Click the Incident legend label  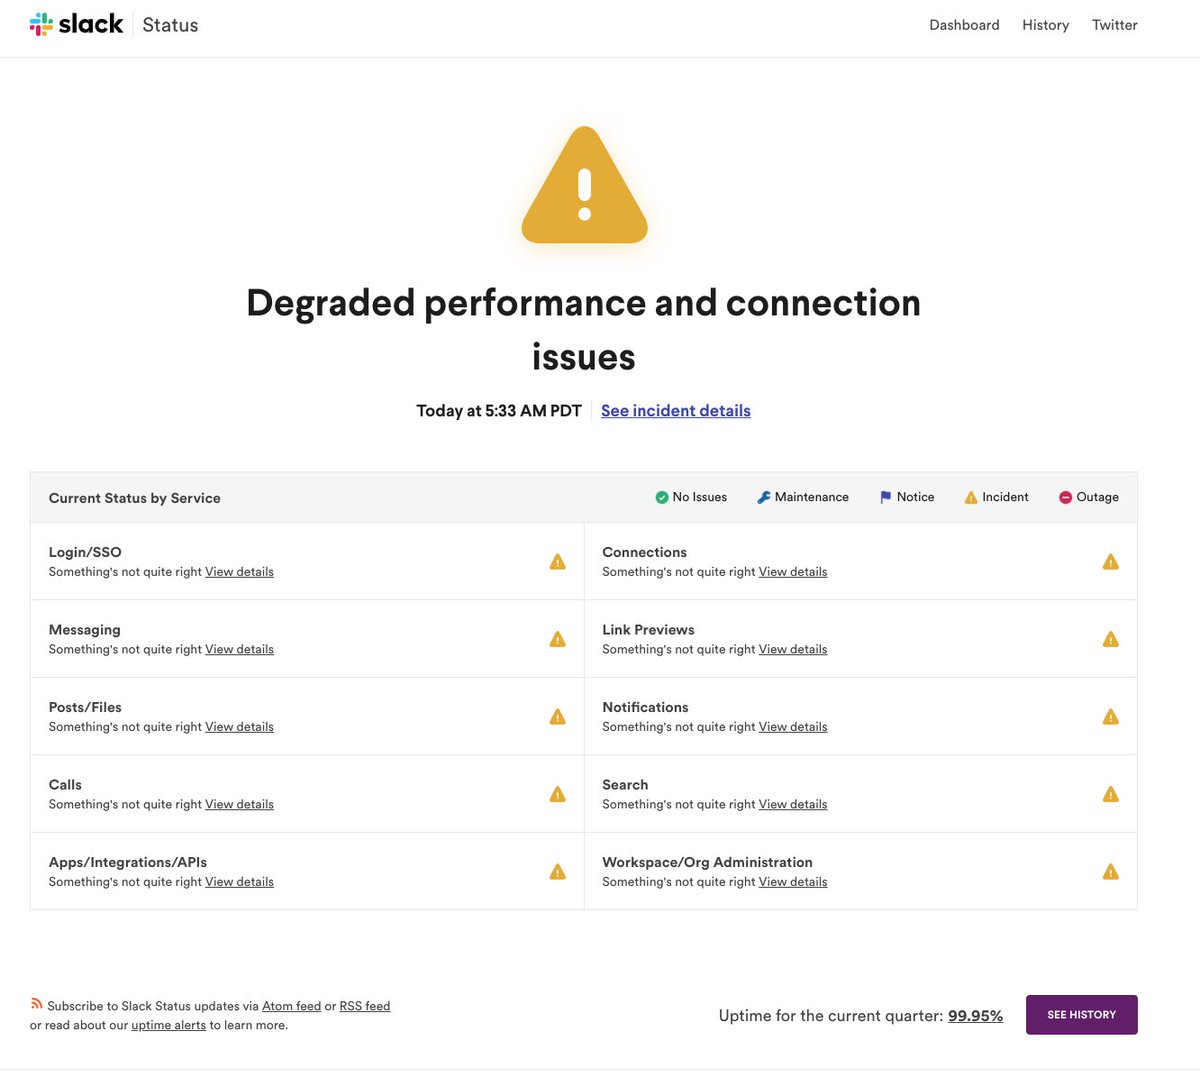click(1006, 497)
